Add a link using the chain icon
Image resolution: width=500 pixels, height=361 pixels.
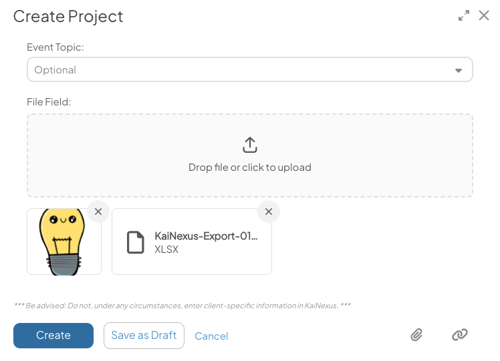[x=460, y=335]
